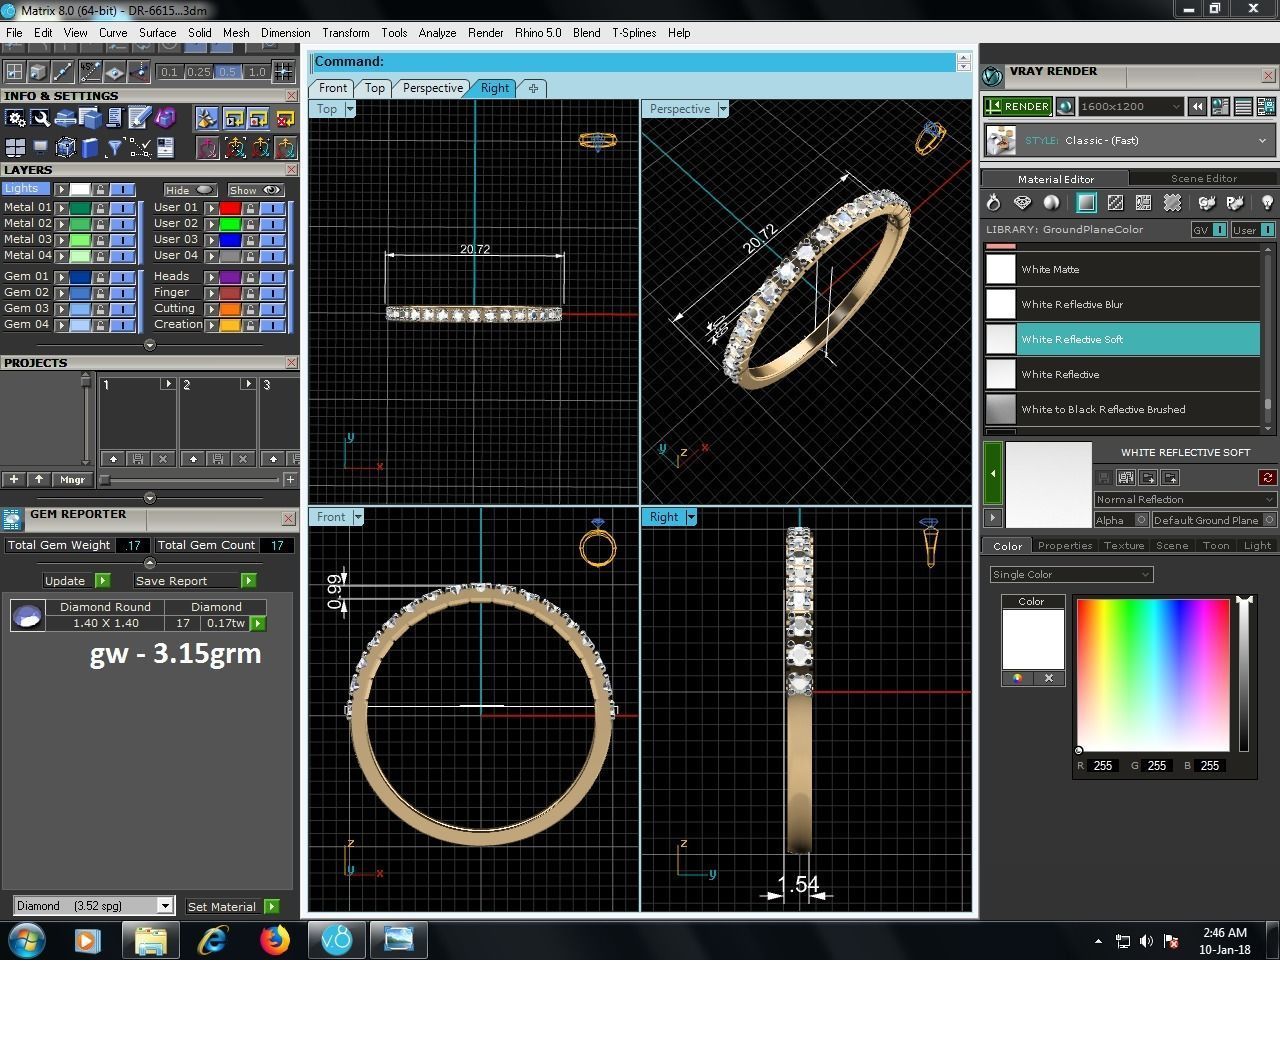Open the Normal Reflection dropdown

coord(1186,499)
